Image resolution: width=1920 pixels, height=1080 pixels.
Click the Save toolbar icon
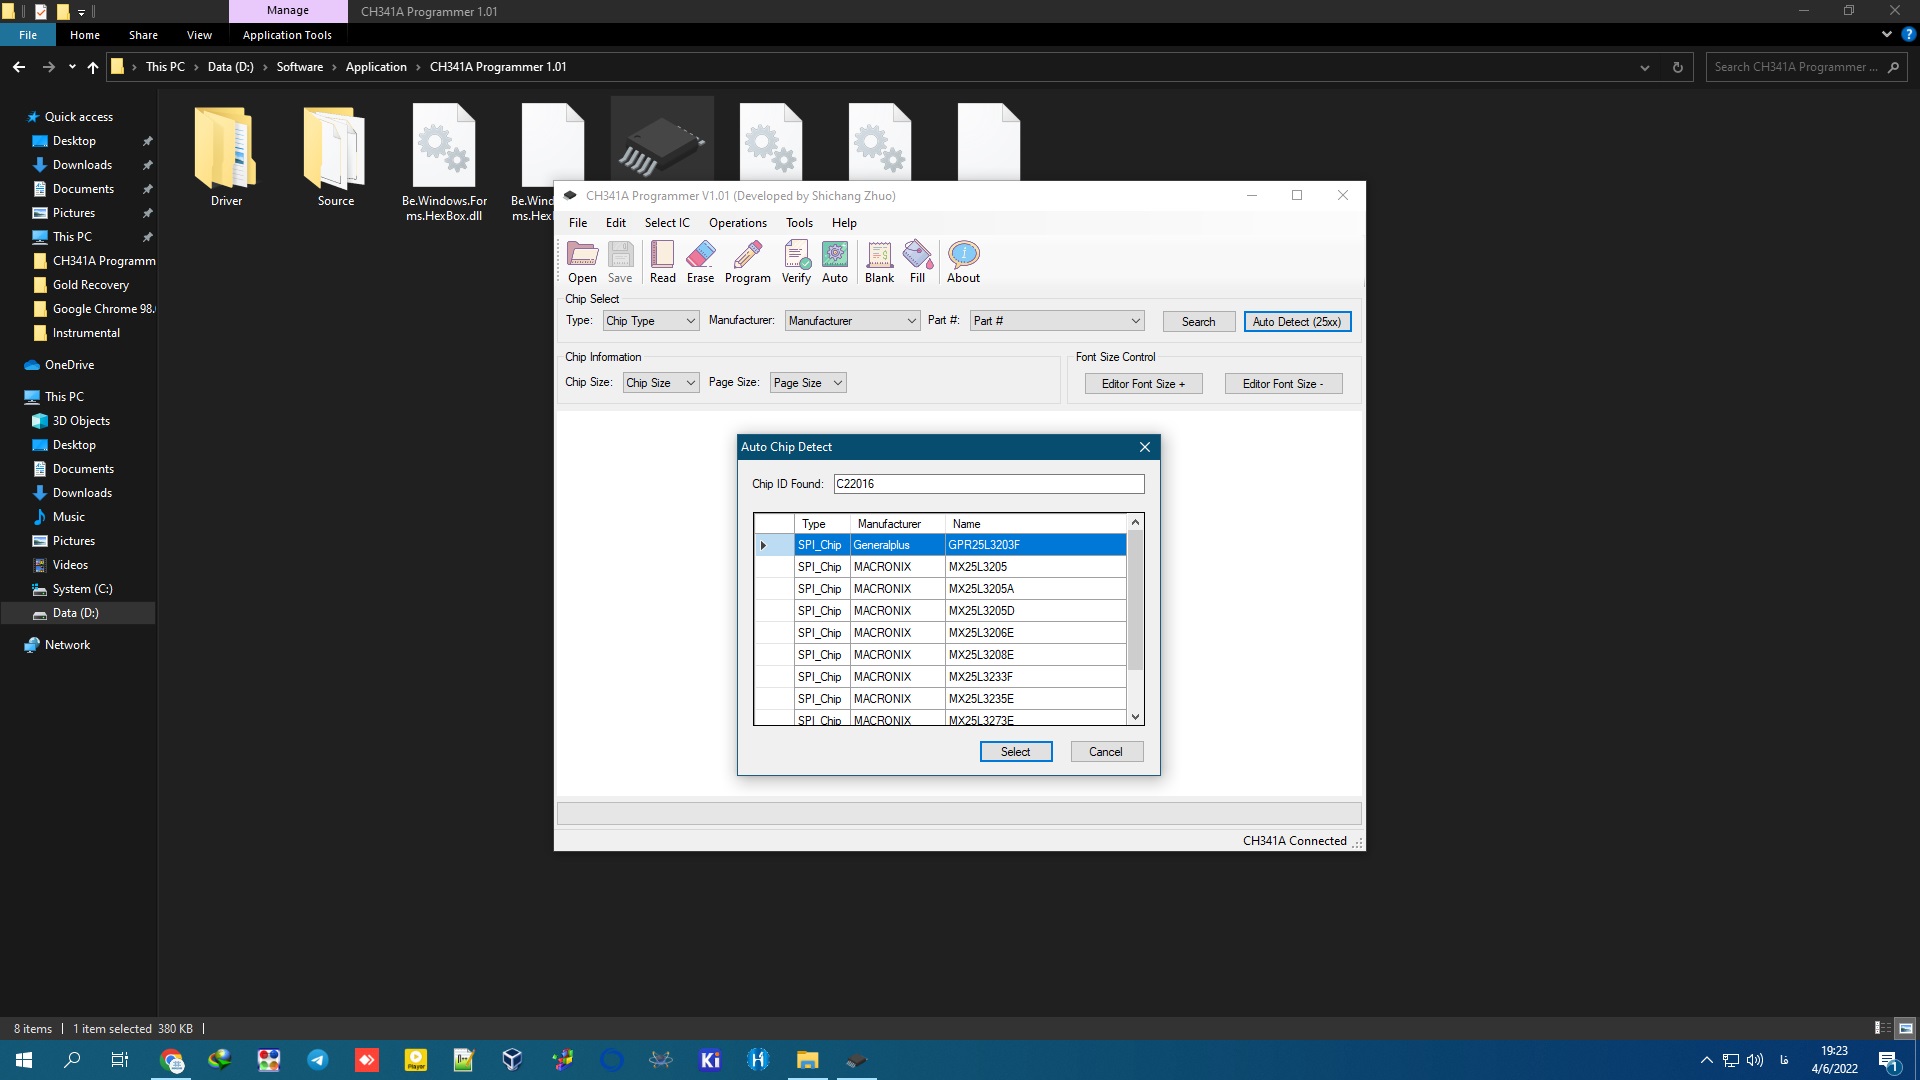tap(620, 262)
